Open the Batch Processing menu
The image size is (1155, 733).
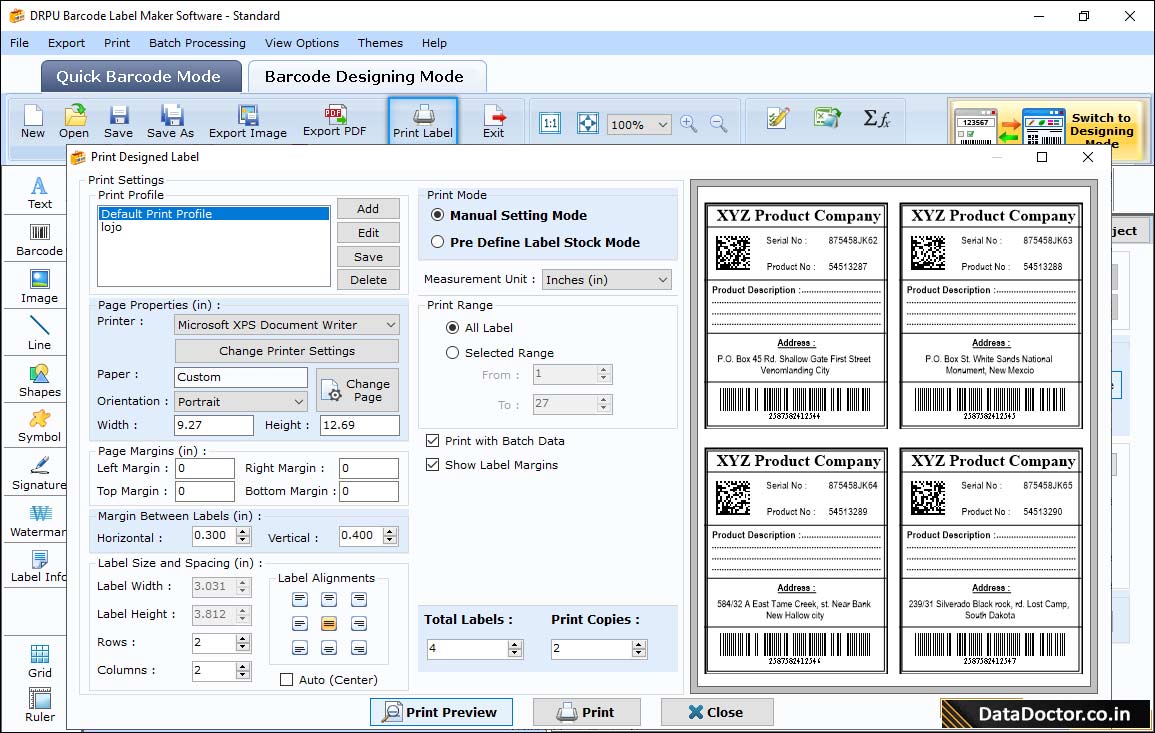(197, 43)
